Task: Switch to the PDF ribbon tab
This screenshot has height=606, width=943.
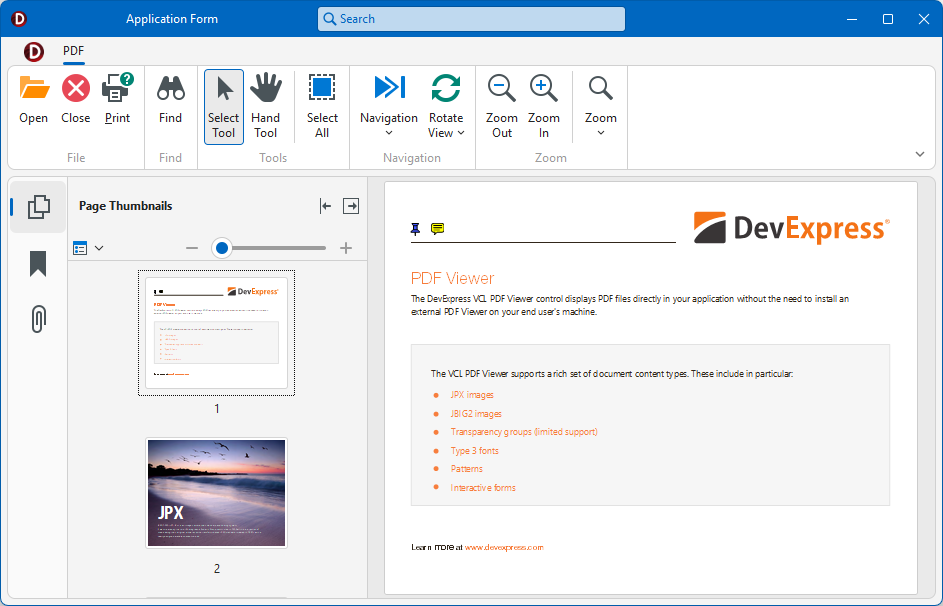Action: coord(73,51)
